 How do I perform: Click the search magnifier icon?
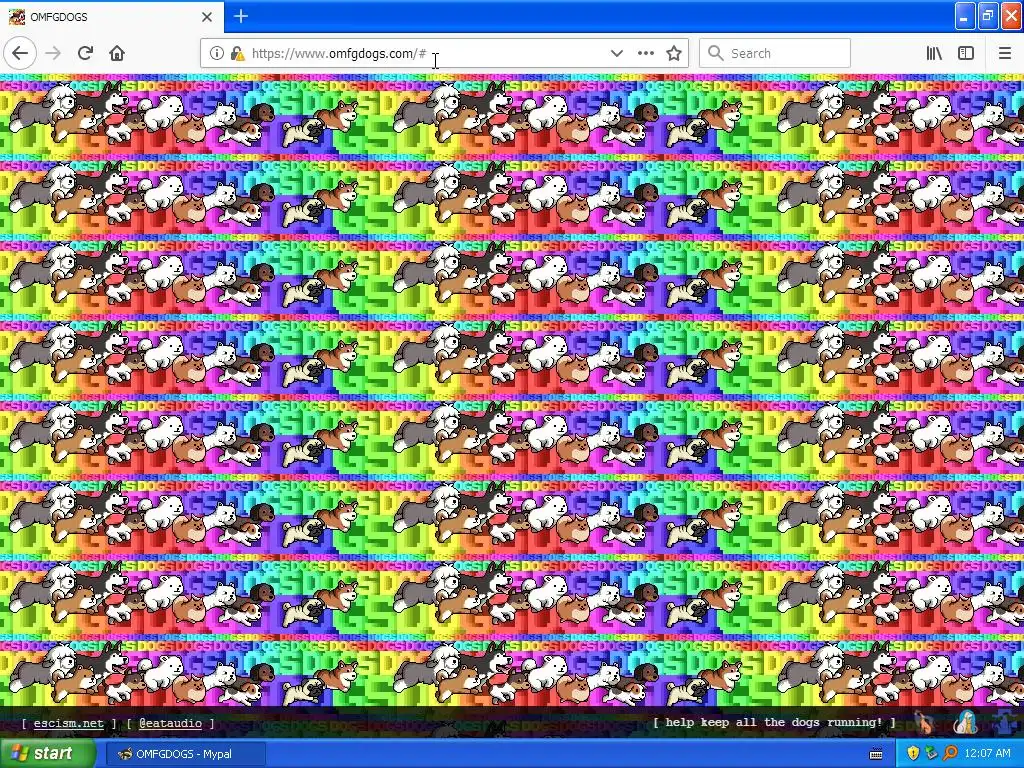click(x=716, y=53)
